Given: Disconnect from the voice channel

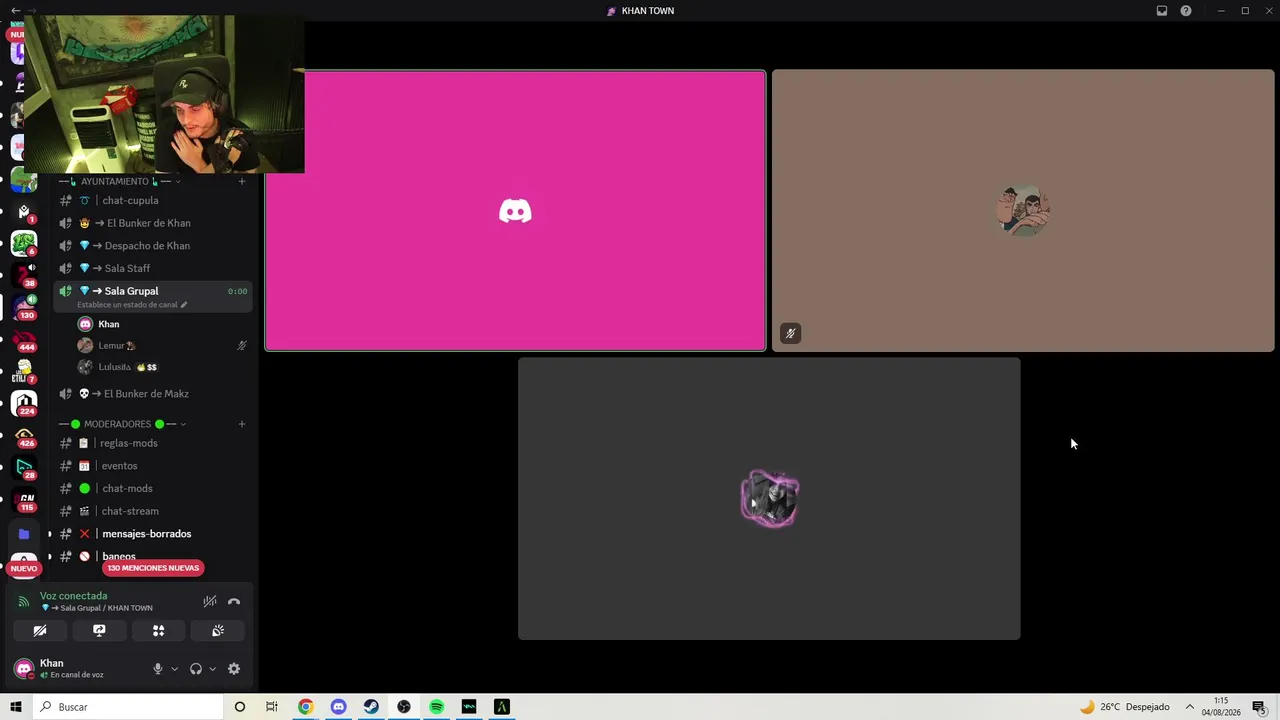Looking at the screenshot, I should [x=234, y=601].
